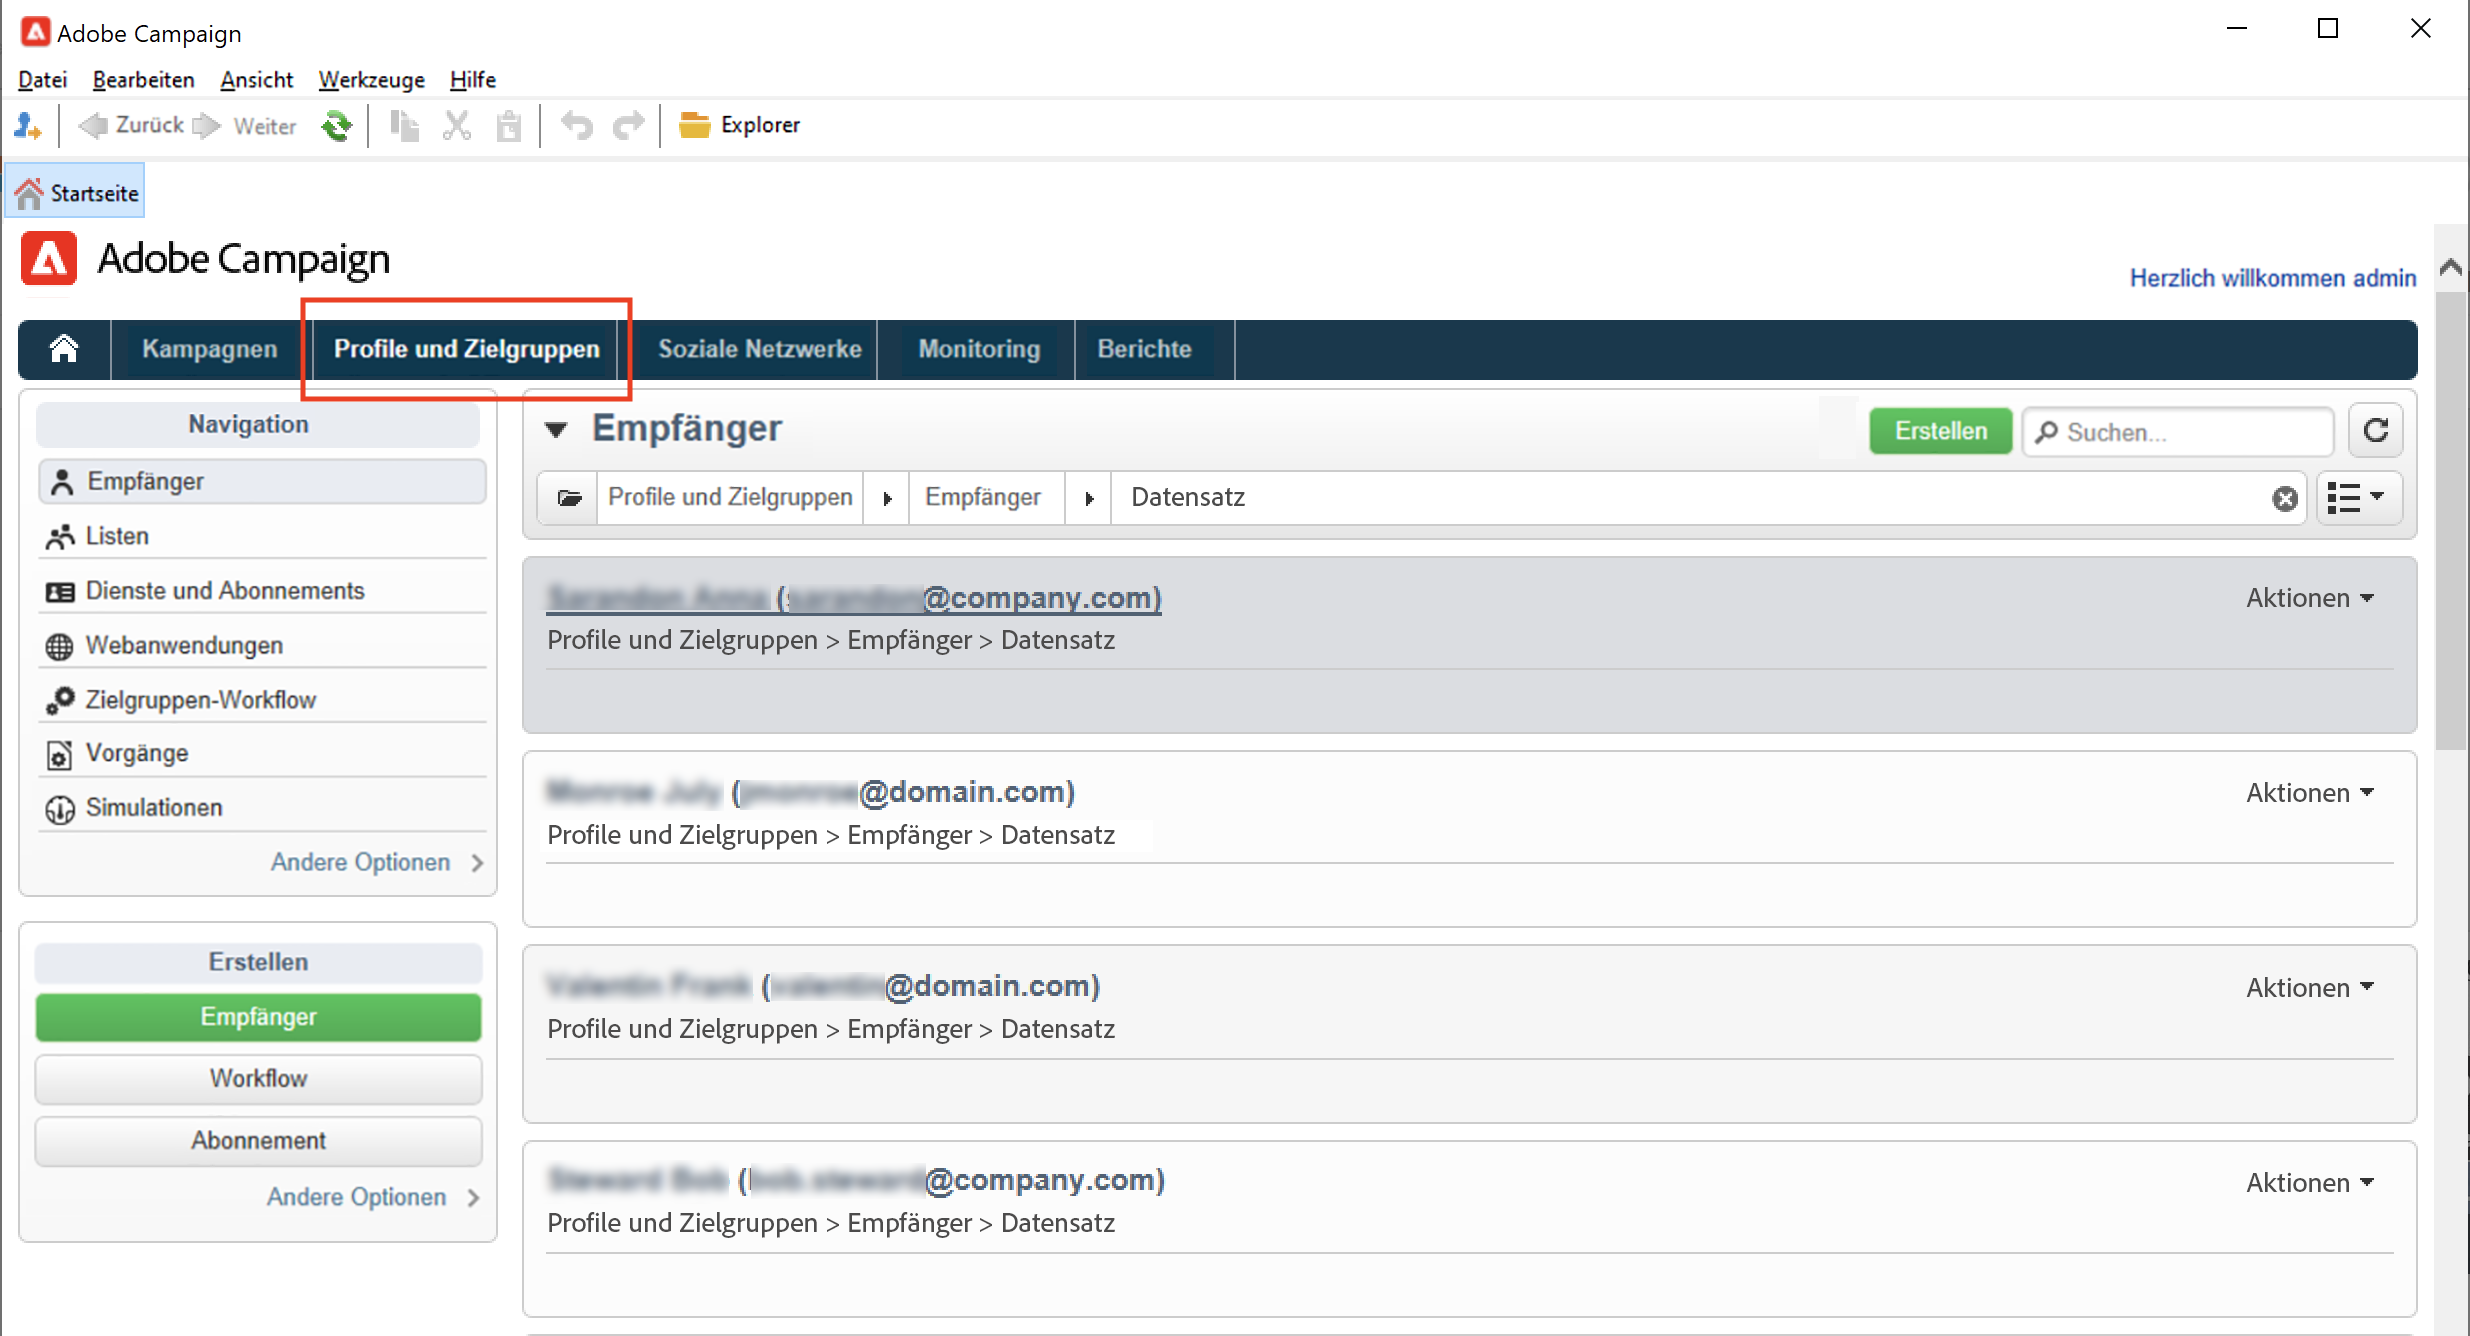Open Simulationen in the navigation panel
The height and width of the screenshot is (1336, 2470).
pyautogui.click(x=154, y=807)
